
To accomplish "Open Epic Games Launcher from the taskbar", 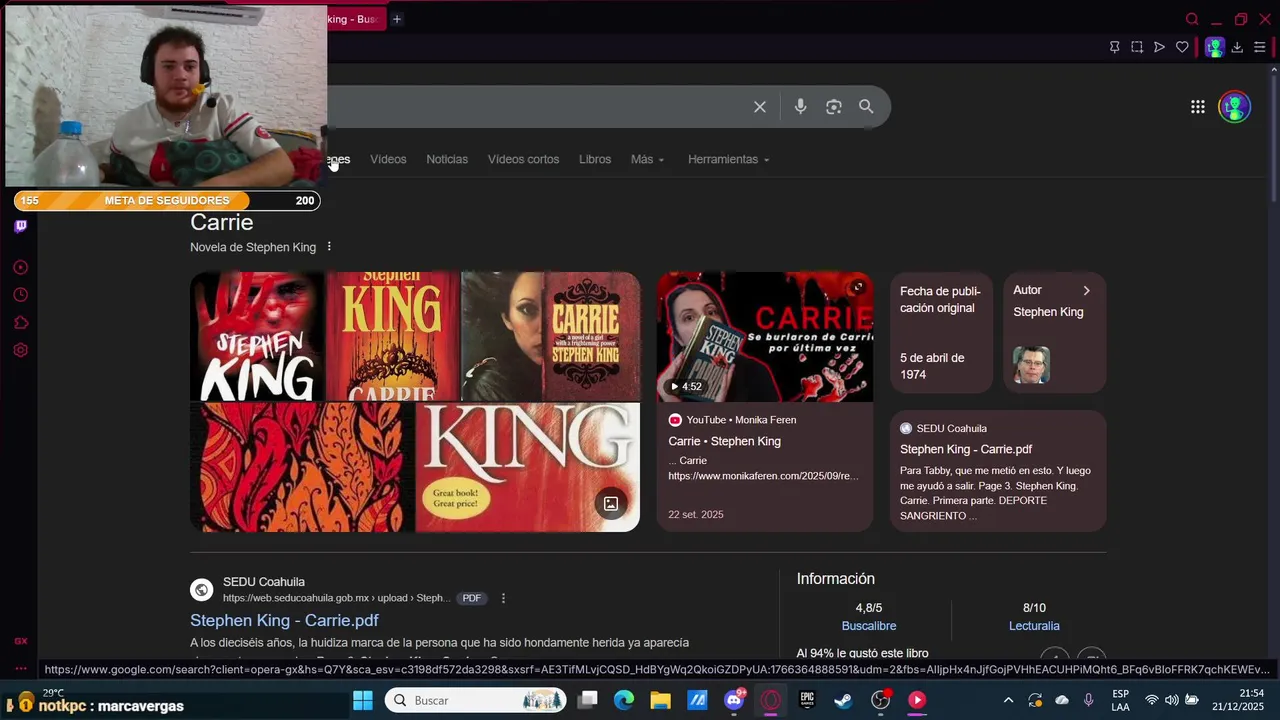I will pyautogui.click(x=807, y=700).
